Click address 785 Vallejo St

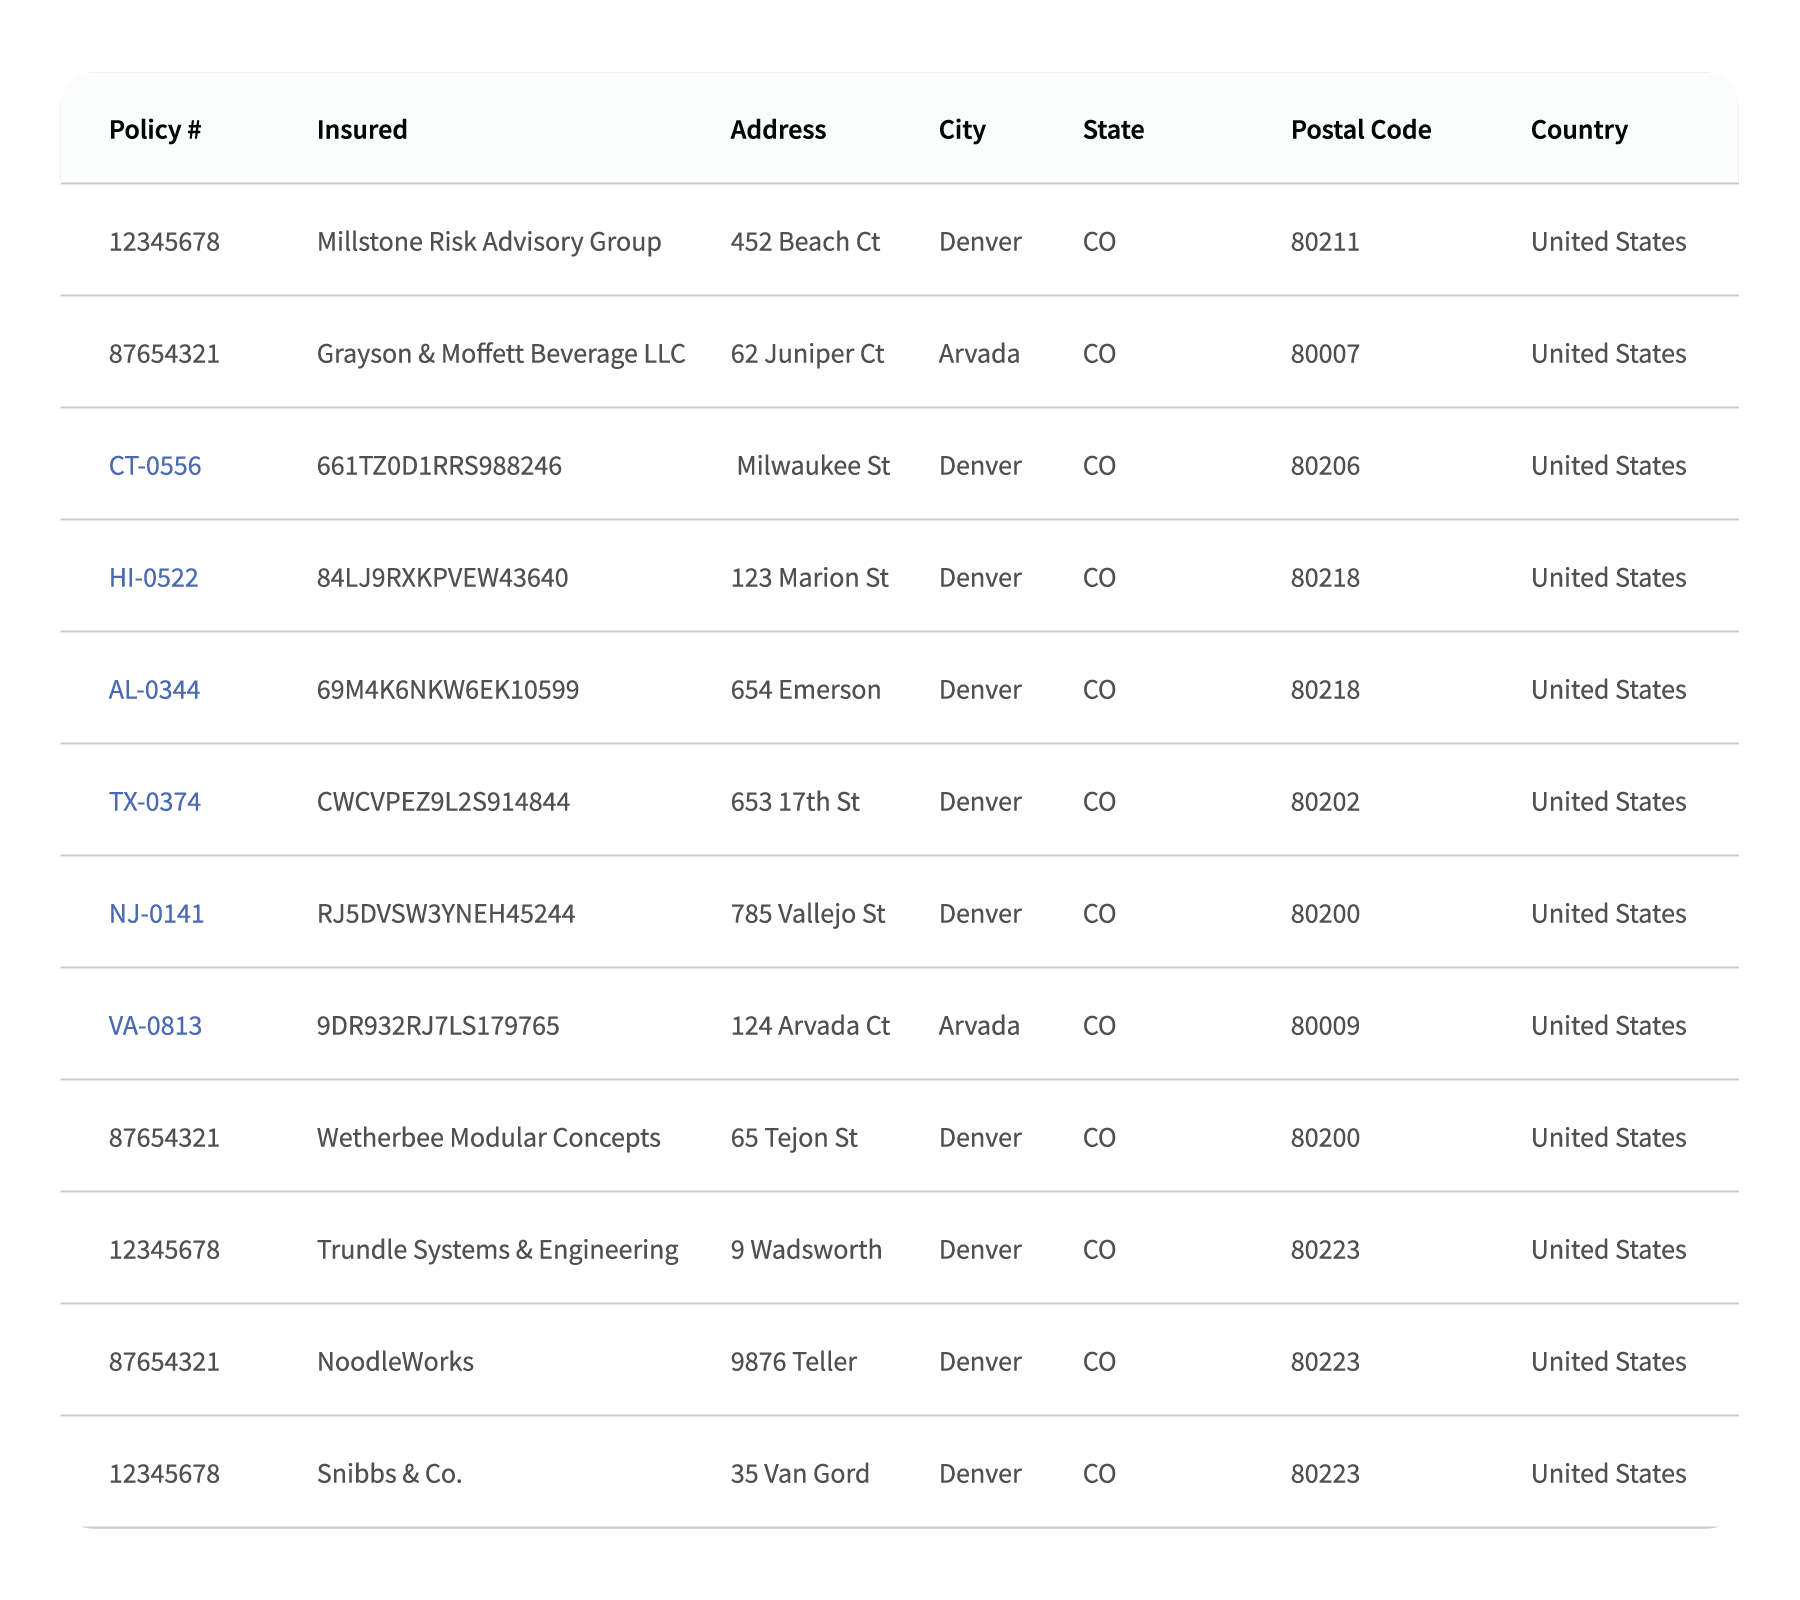(x=808, y=913)
